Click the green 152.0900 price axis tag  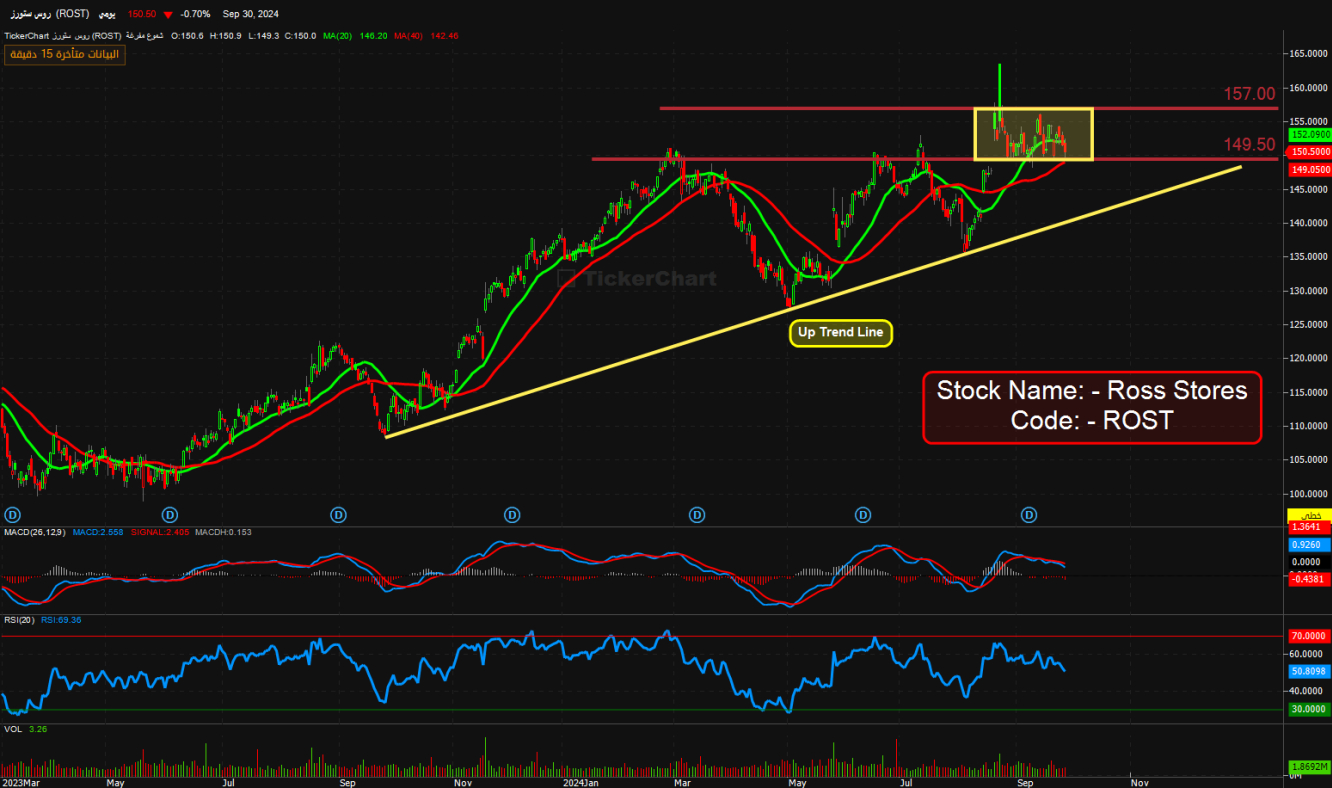1309,134
